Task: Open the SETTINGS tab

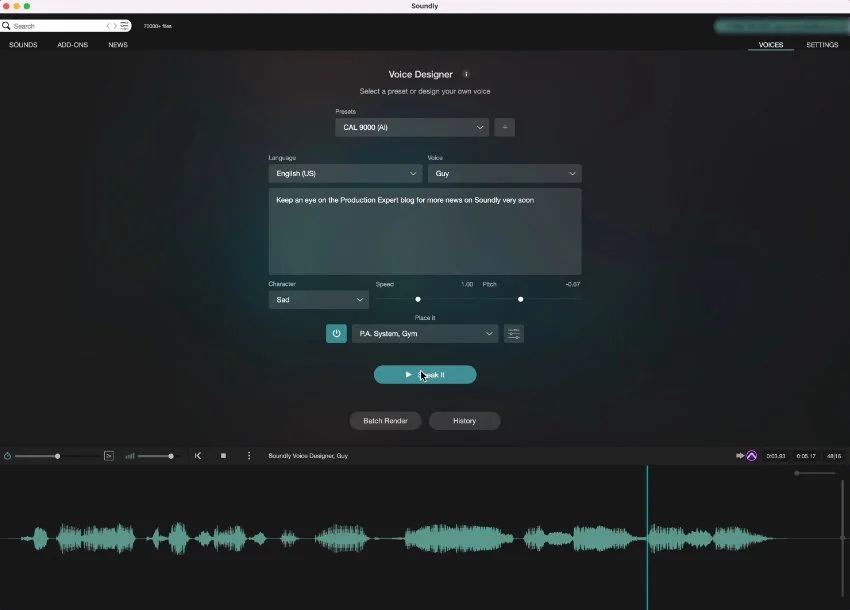Action: 822,44
